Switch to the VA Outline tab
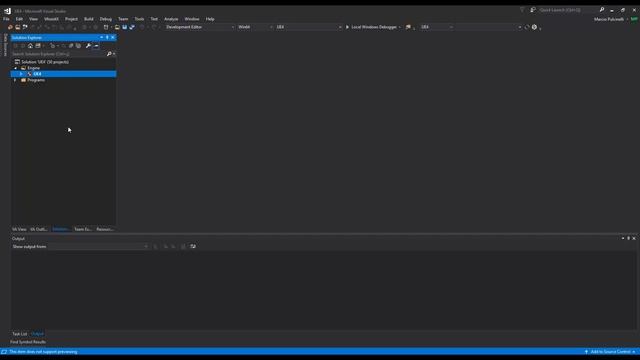This screenshot has width=640, height=360. point(39,229)
